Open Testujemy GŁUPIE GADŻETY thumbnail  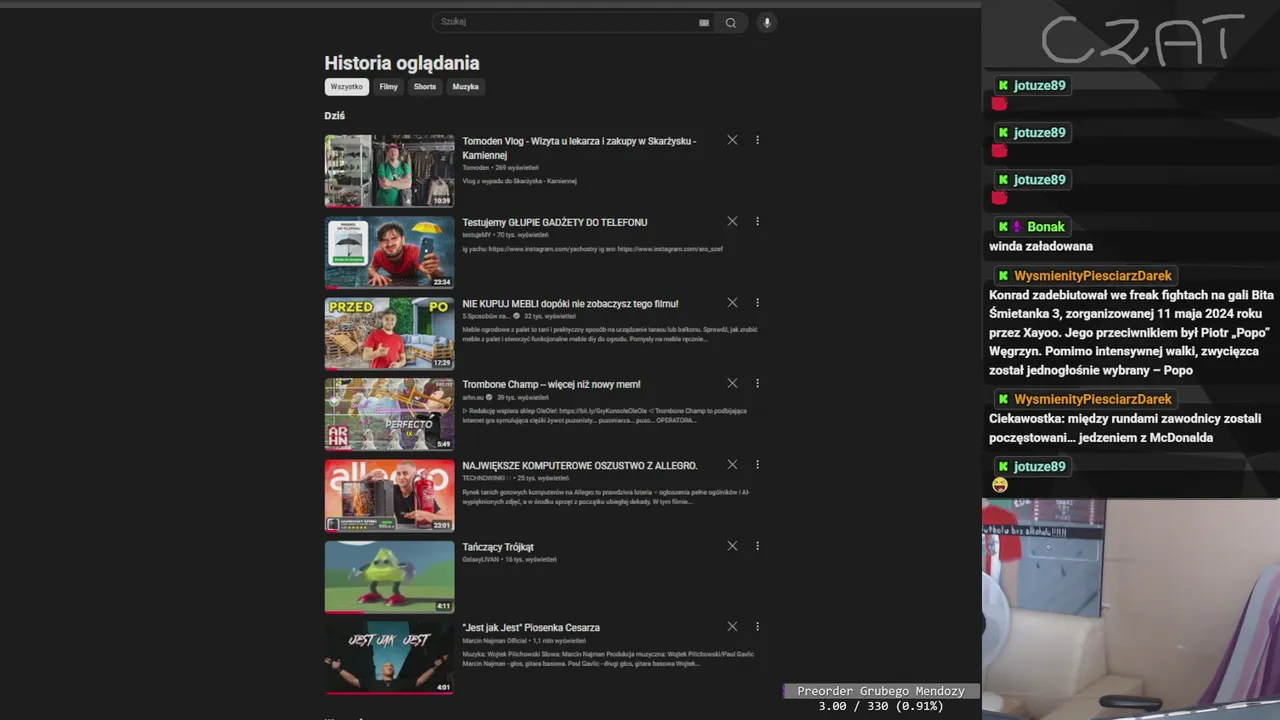pos(389,252)
